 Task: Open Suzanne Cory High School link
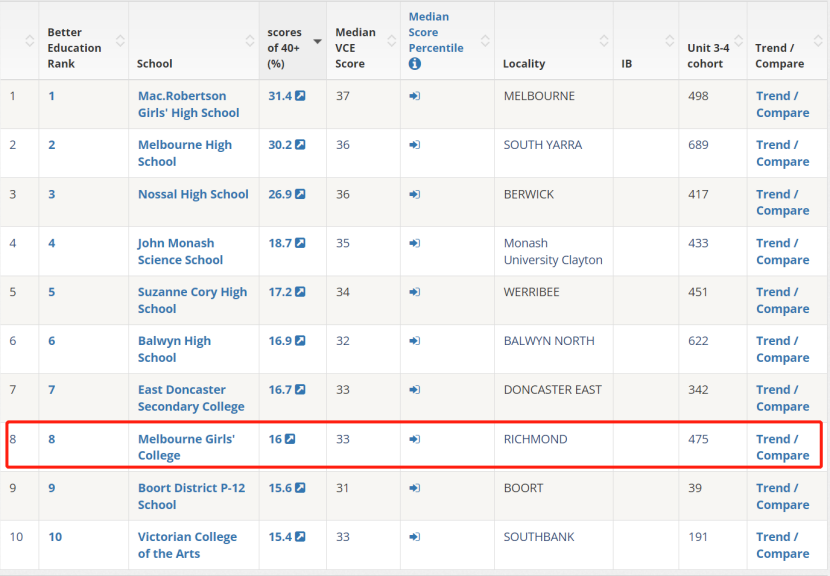(192, 300)
